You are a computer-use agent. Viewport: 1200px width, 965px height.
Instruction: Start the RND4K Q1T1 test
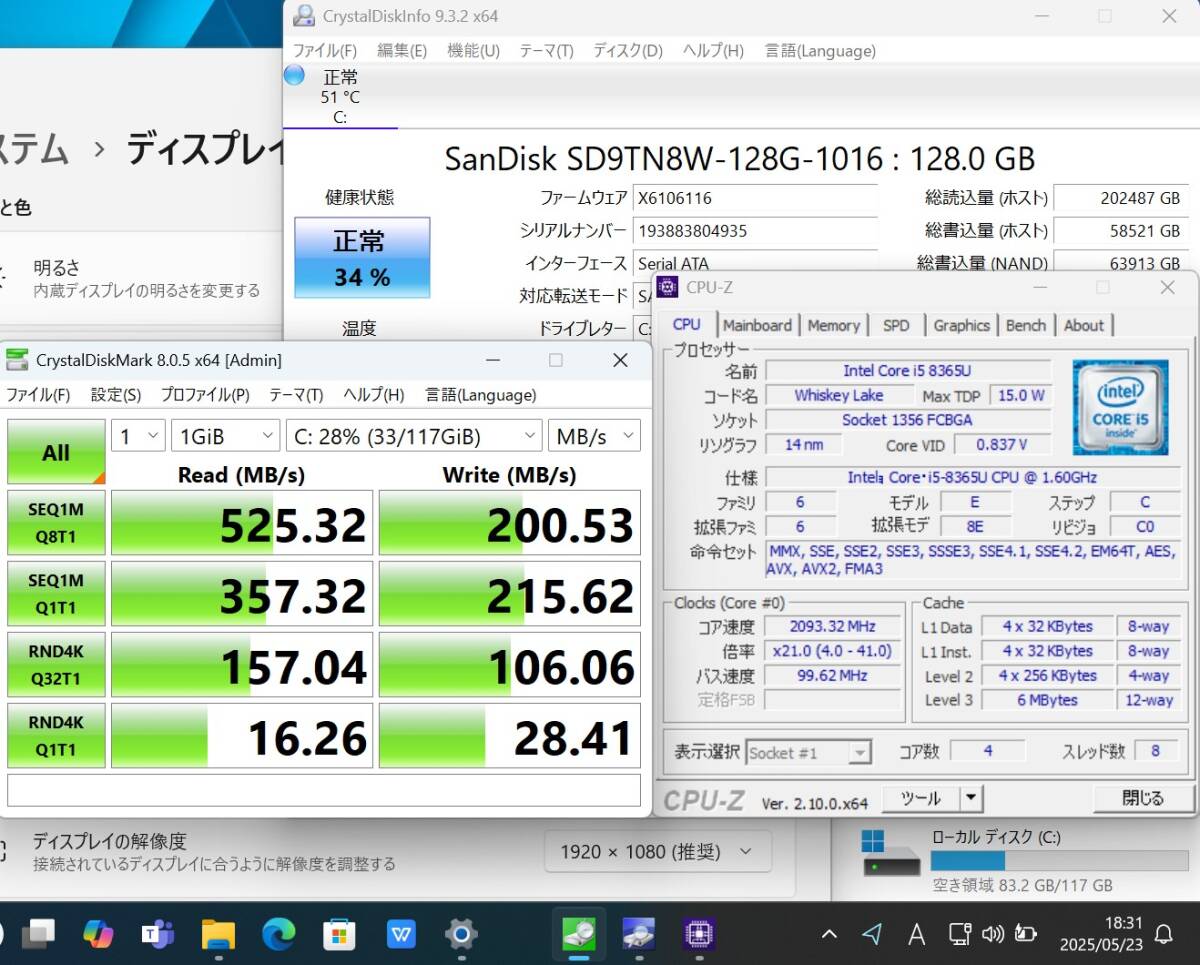pyautogui.click(x=56, y=735)
